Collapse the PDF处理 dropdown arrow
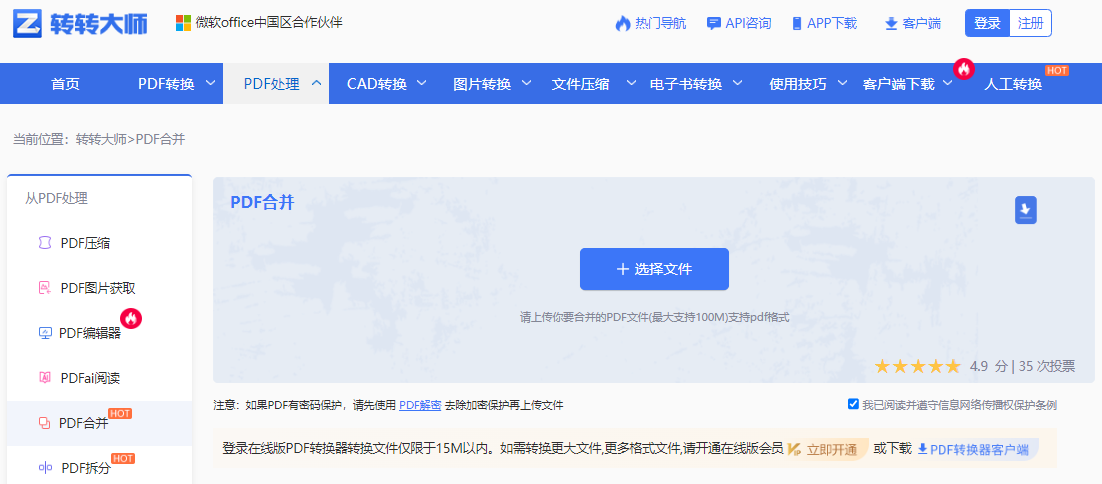Viewport: 1102px width, 484px height. point(316,83)
